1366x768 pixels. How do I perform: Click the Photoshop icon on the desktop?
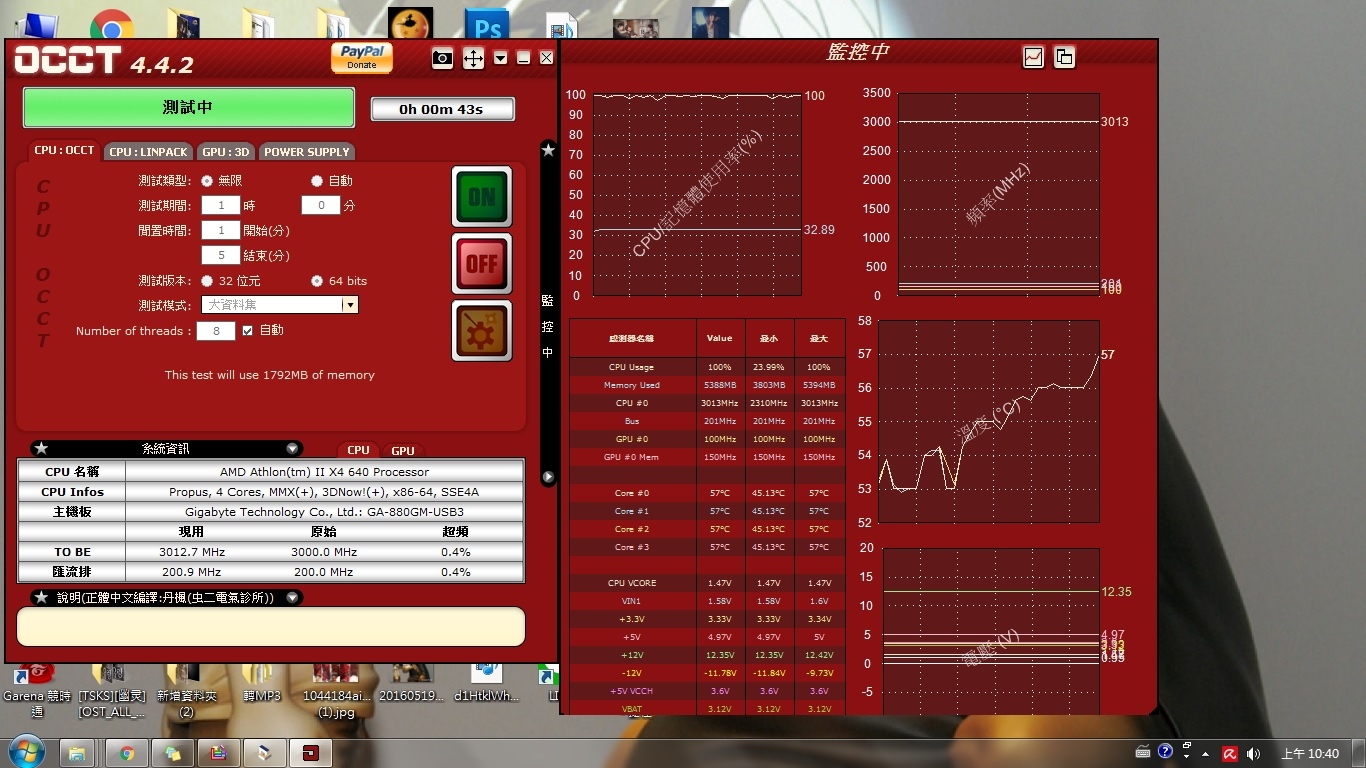point(488,24)
